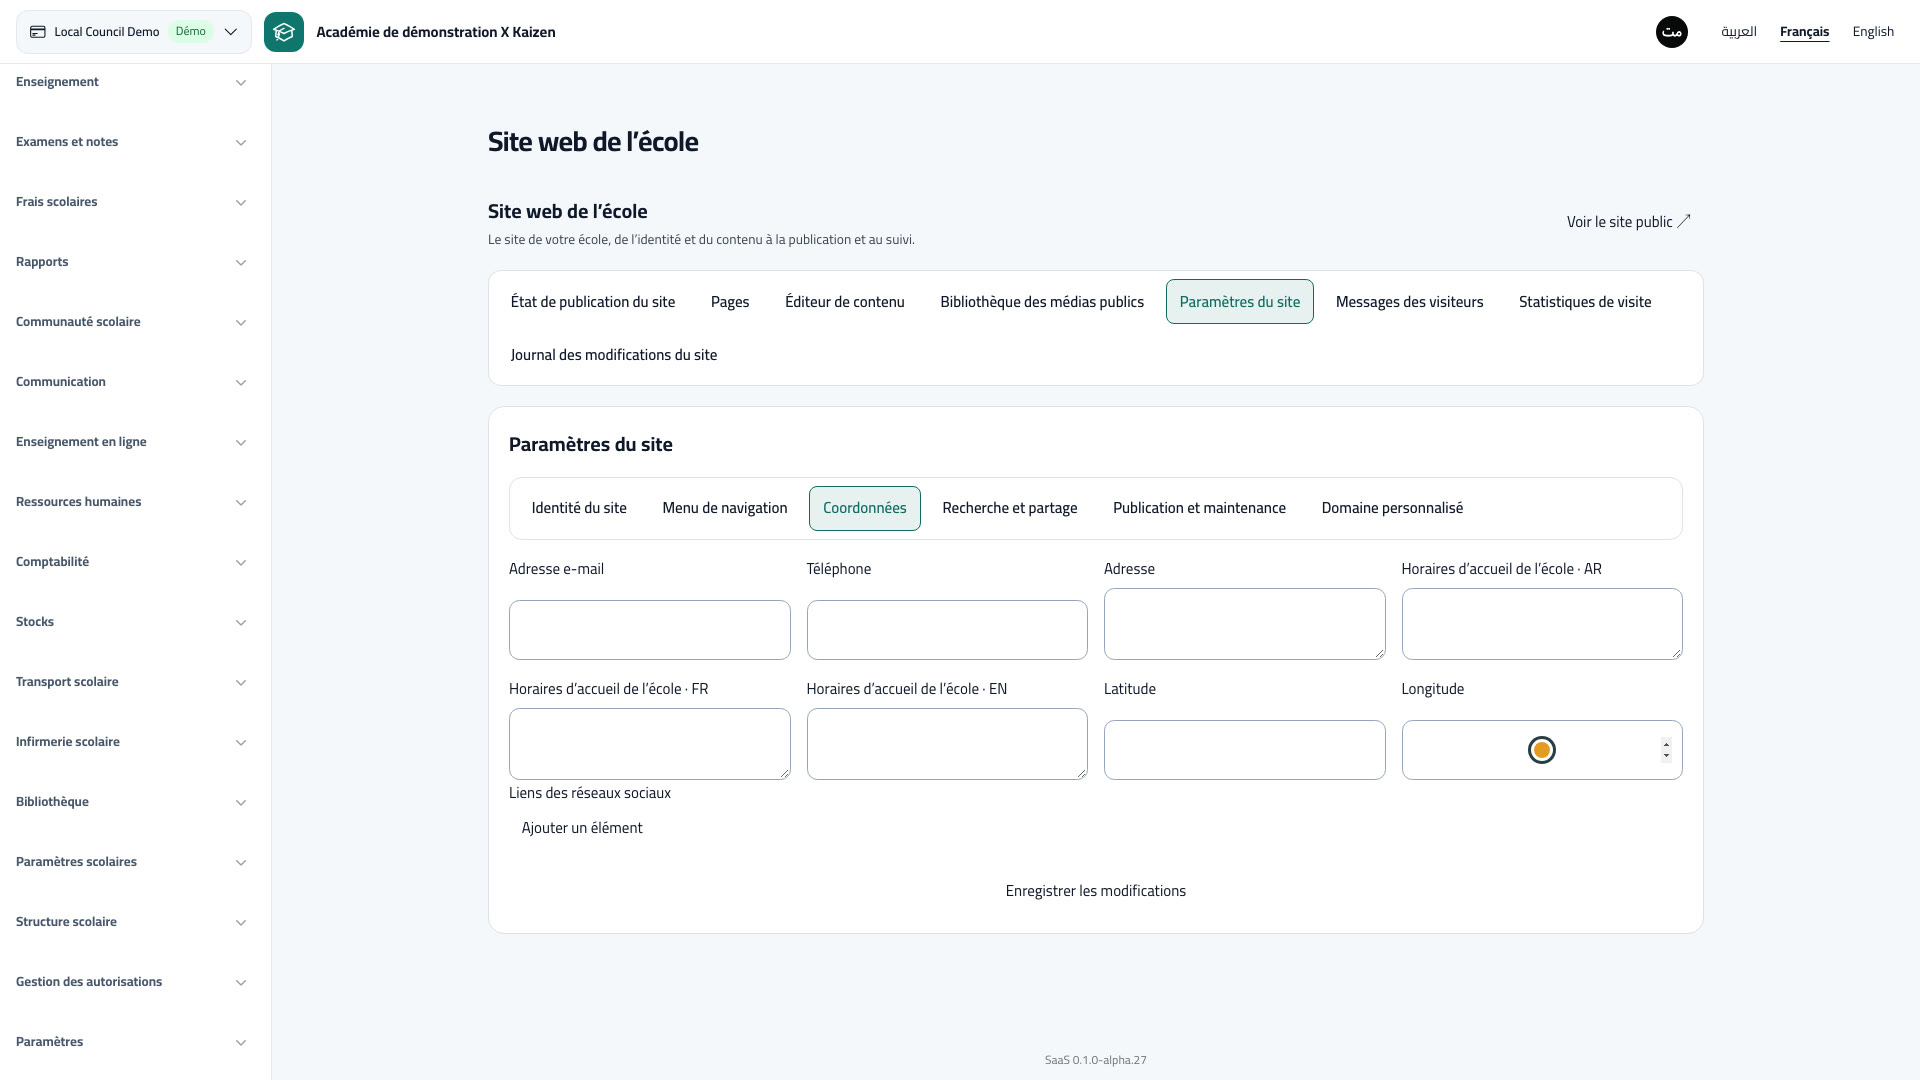Viewport: 1920px width, 1080px height.
Task: Expand the Communauté scolaire section
Action: (x=131, y=322)
